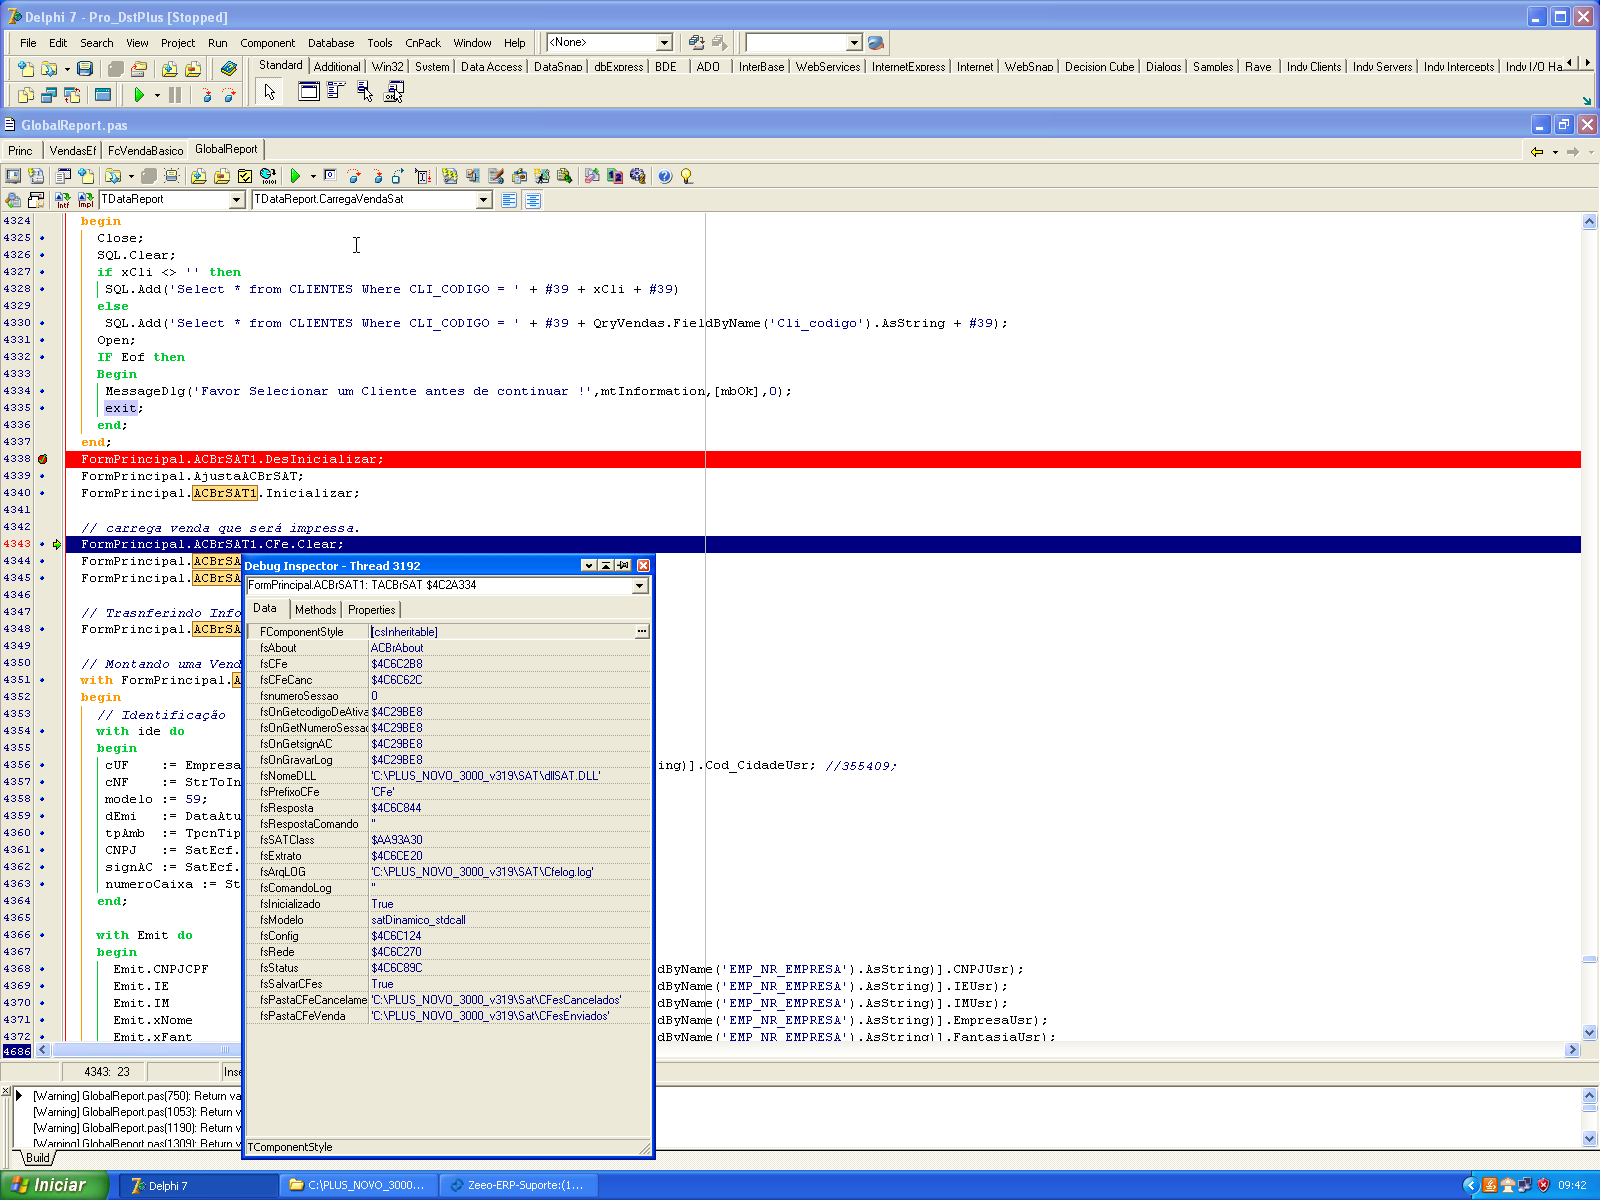Select the fsNomeDLL row in Debug Inspector
The width and height of the screenshot is (1600, 1200).
pos(448,776)
